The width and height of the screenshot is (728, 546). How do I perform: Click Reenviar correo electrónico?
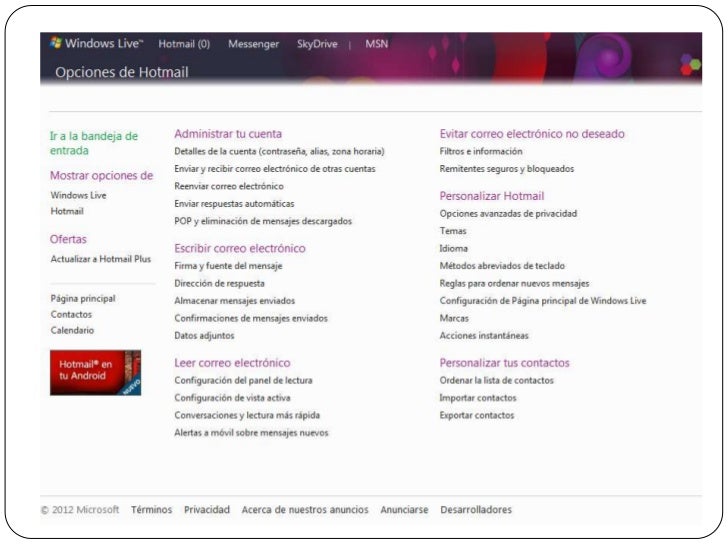point(229,186)
